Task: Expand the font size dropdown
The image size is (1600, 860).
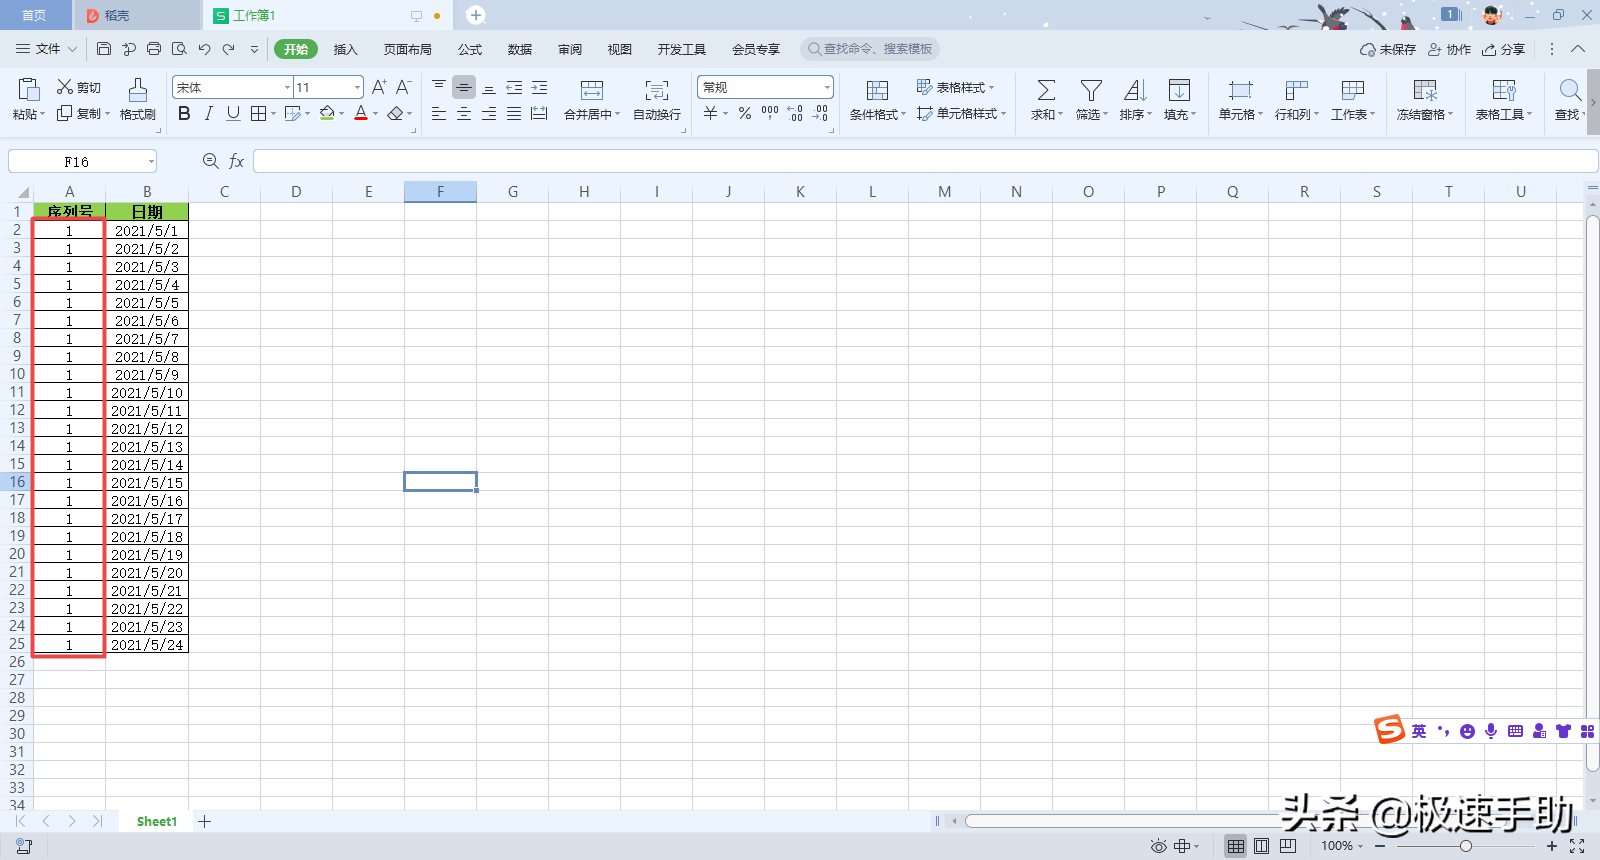Action: [357, 88]
